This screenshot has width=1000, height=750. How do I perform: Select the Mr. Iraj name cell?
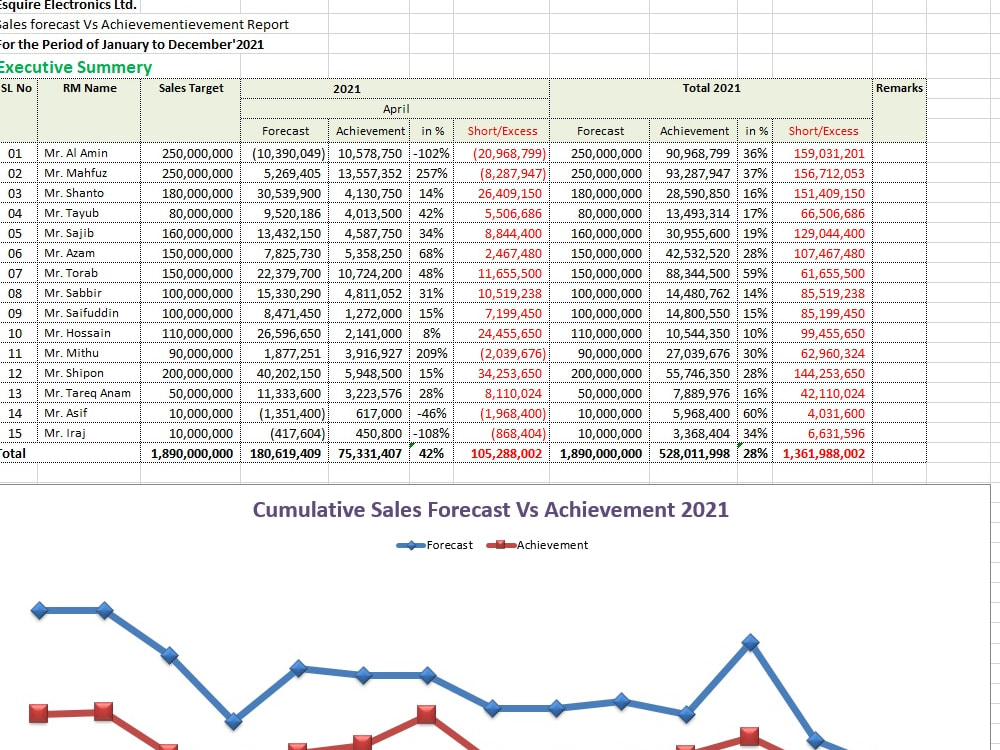click(x=89, y=433)
